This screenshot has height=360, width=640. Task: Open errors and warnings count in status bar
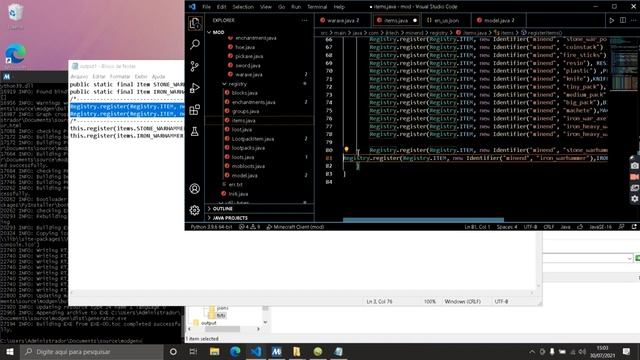(x=249, y=227)
